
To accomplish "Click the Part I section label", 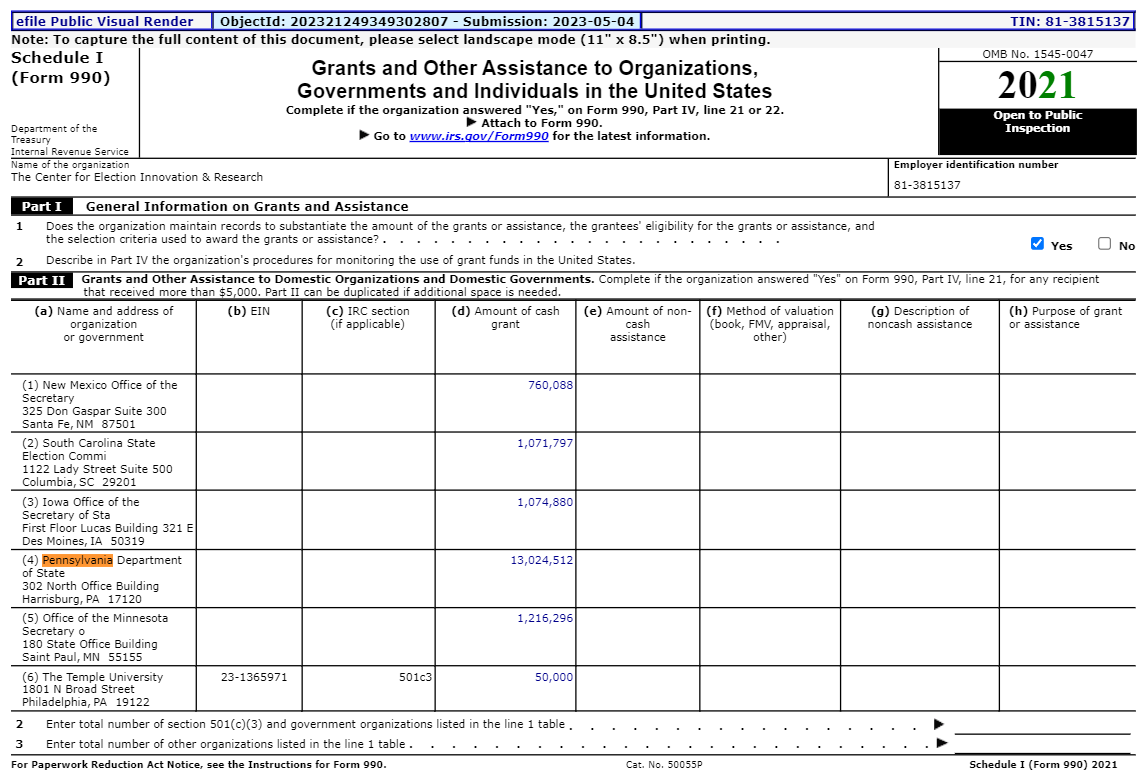I will point(41,206).
